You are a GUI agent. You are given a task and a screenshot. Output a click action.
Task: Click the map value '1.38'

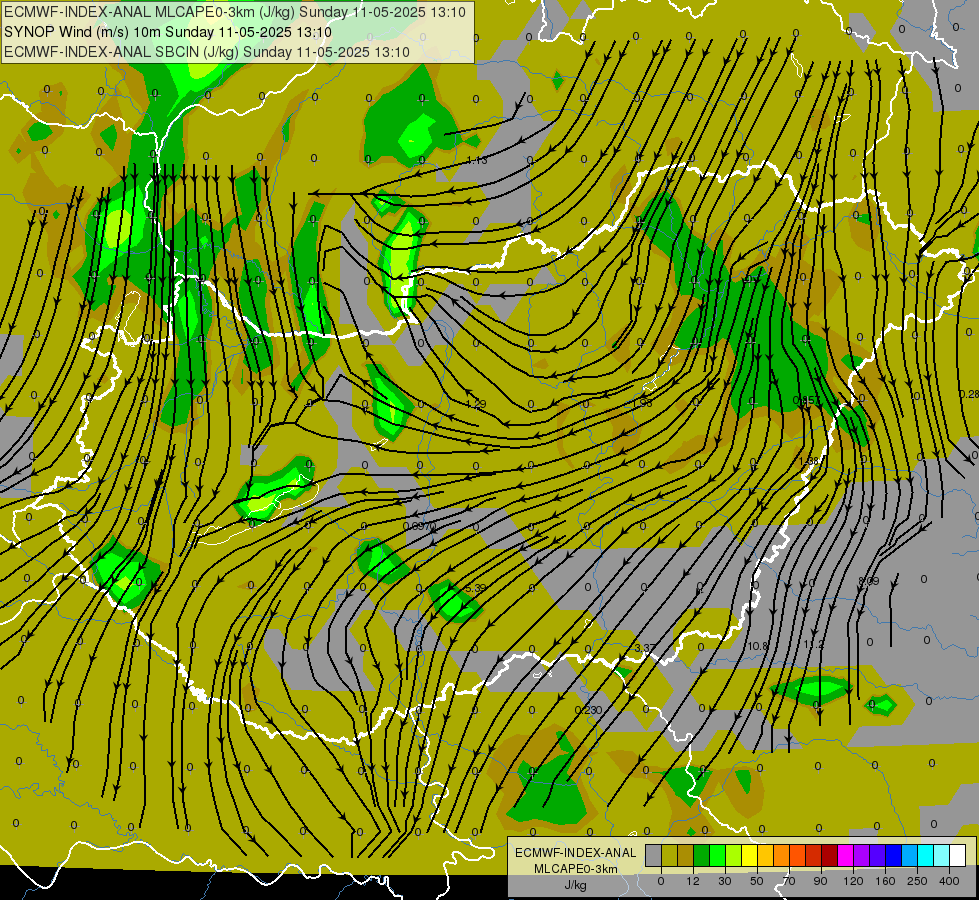[809, 461]
